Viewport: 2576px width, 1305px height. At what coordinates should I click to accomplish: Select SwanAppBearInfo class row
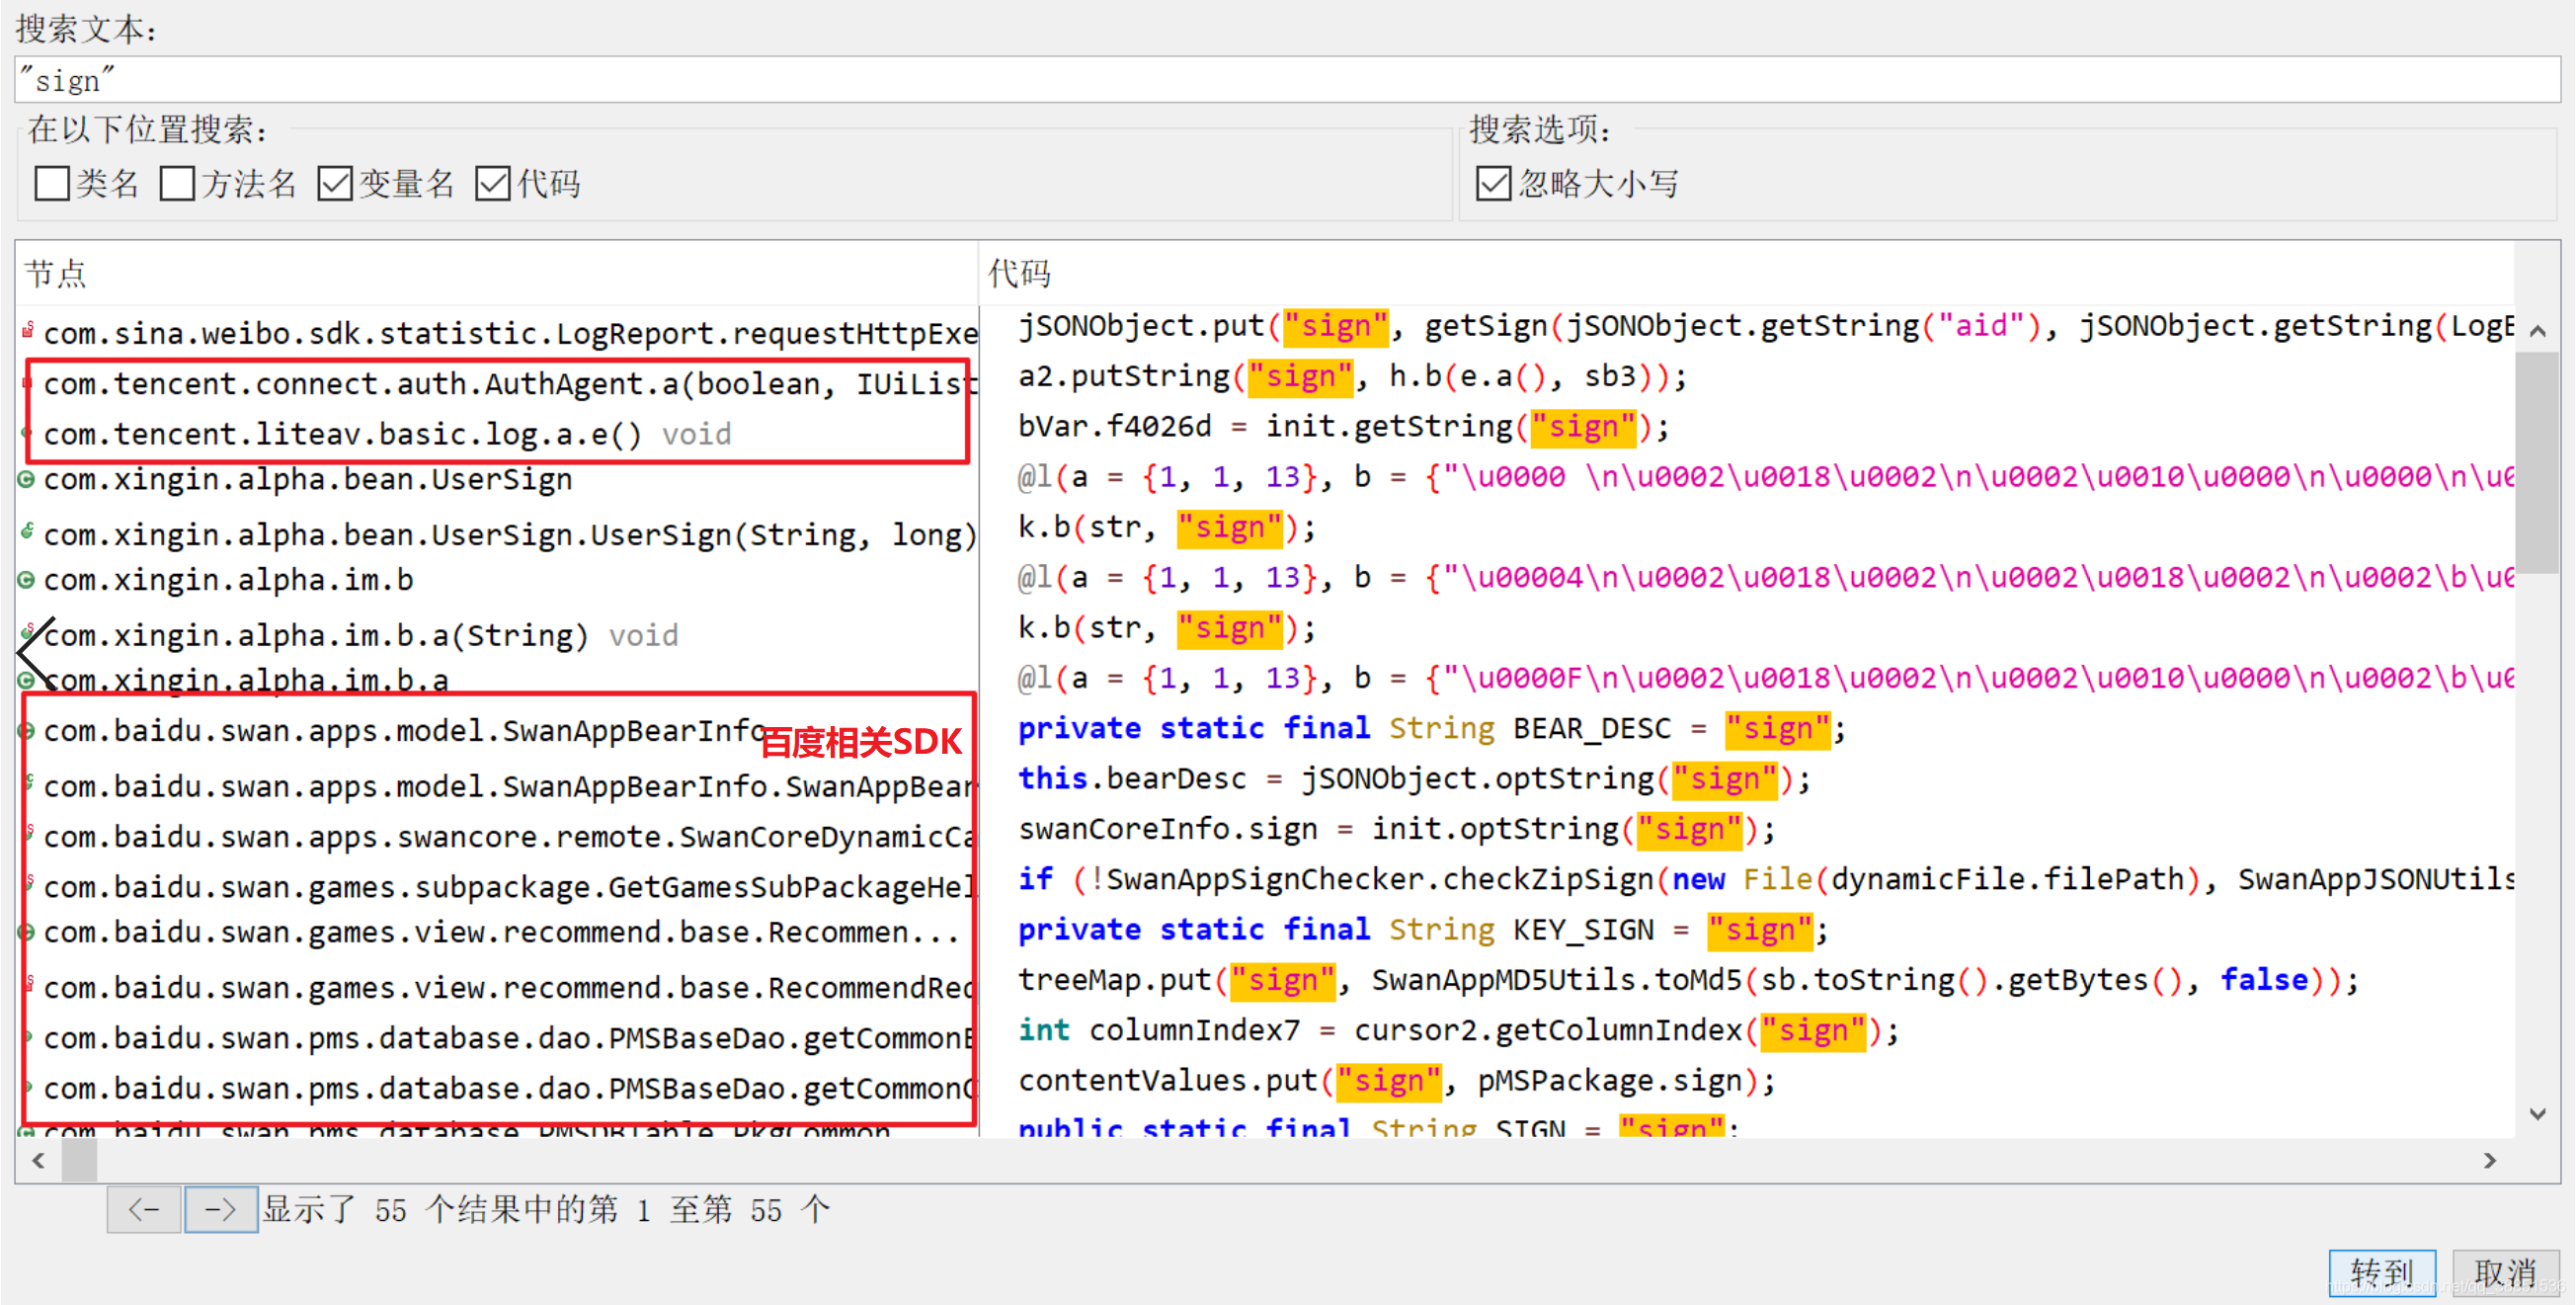point(497,731)
